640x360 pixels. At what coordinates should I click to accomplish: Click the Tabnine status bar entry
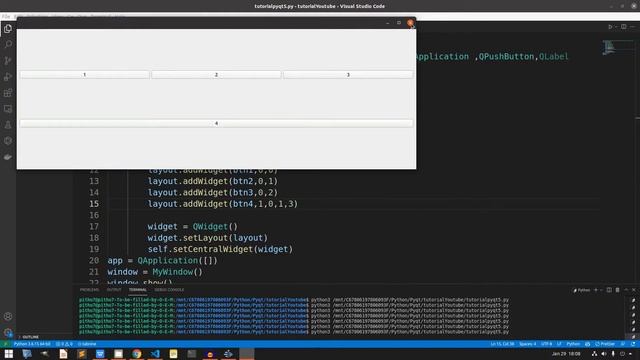point(87,344)
